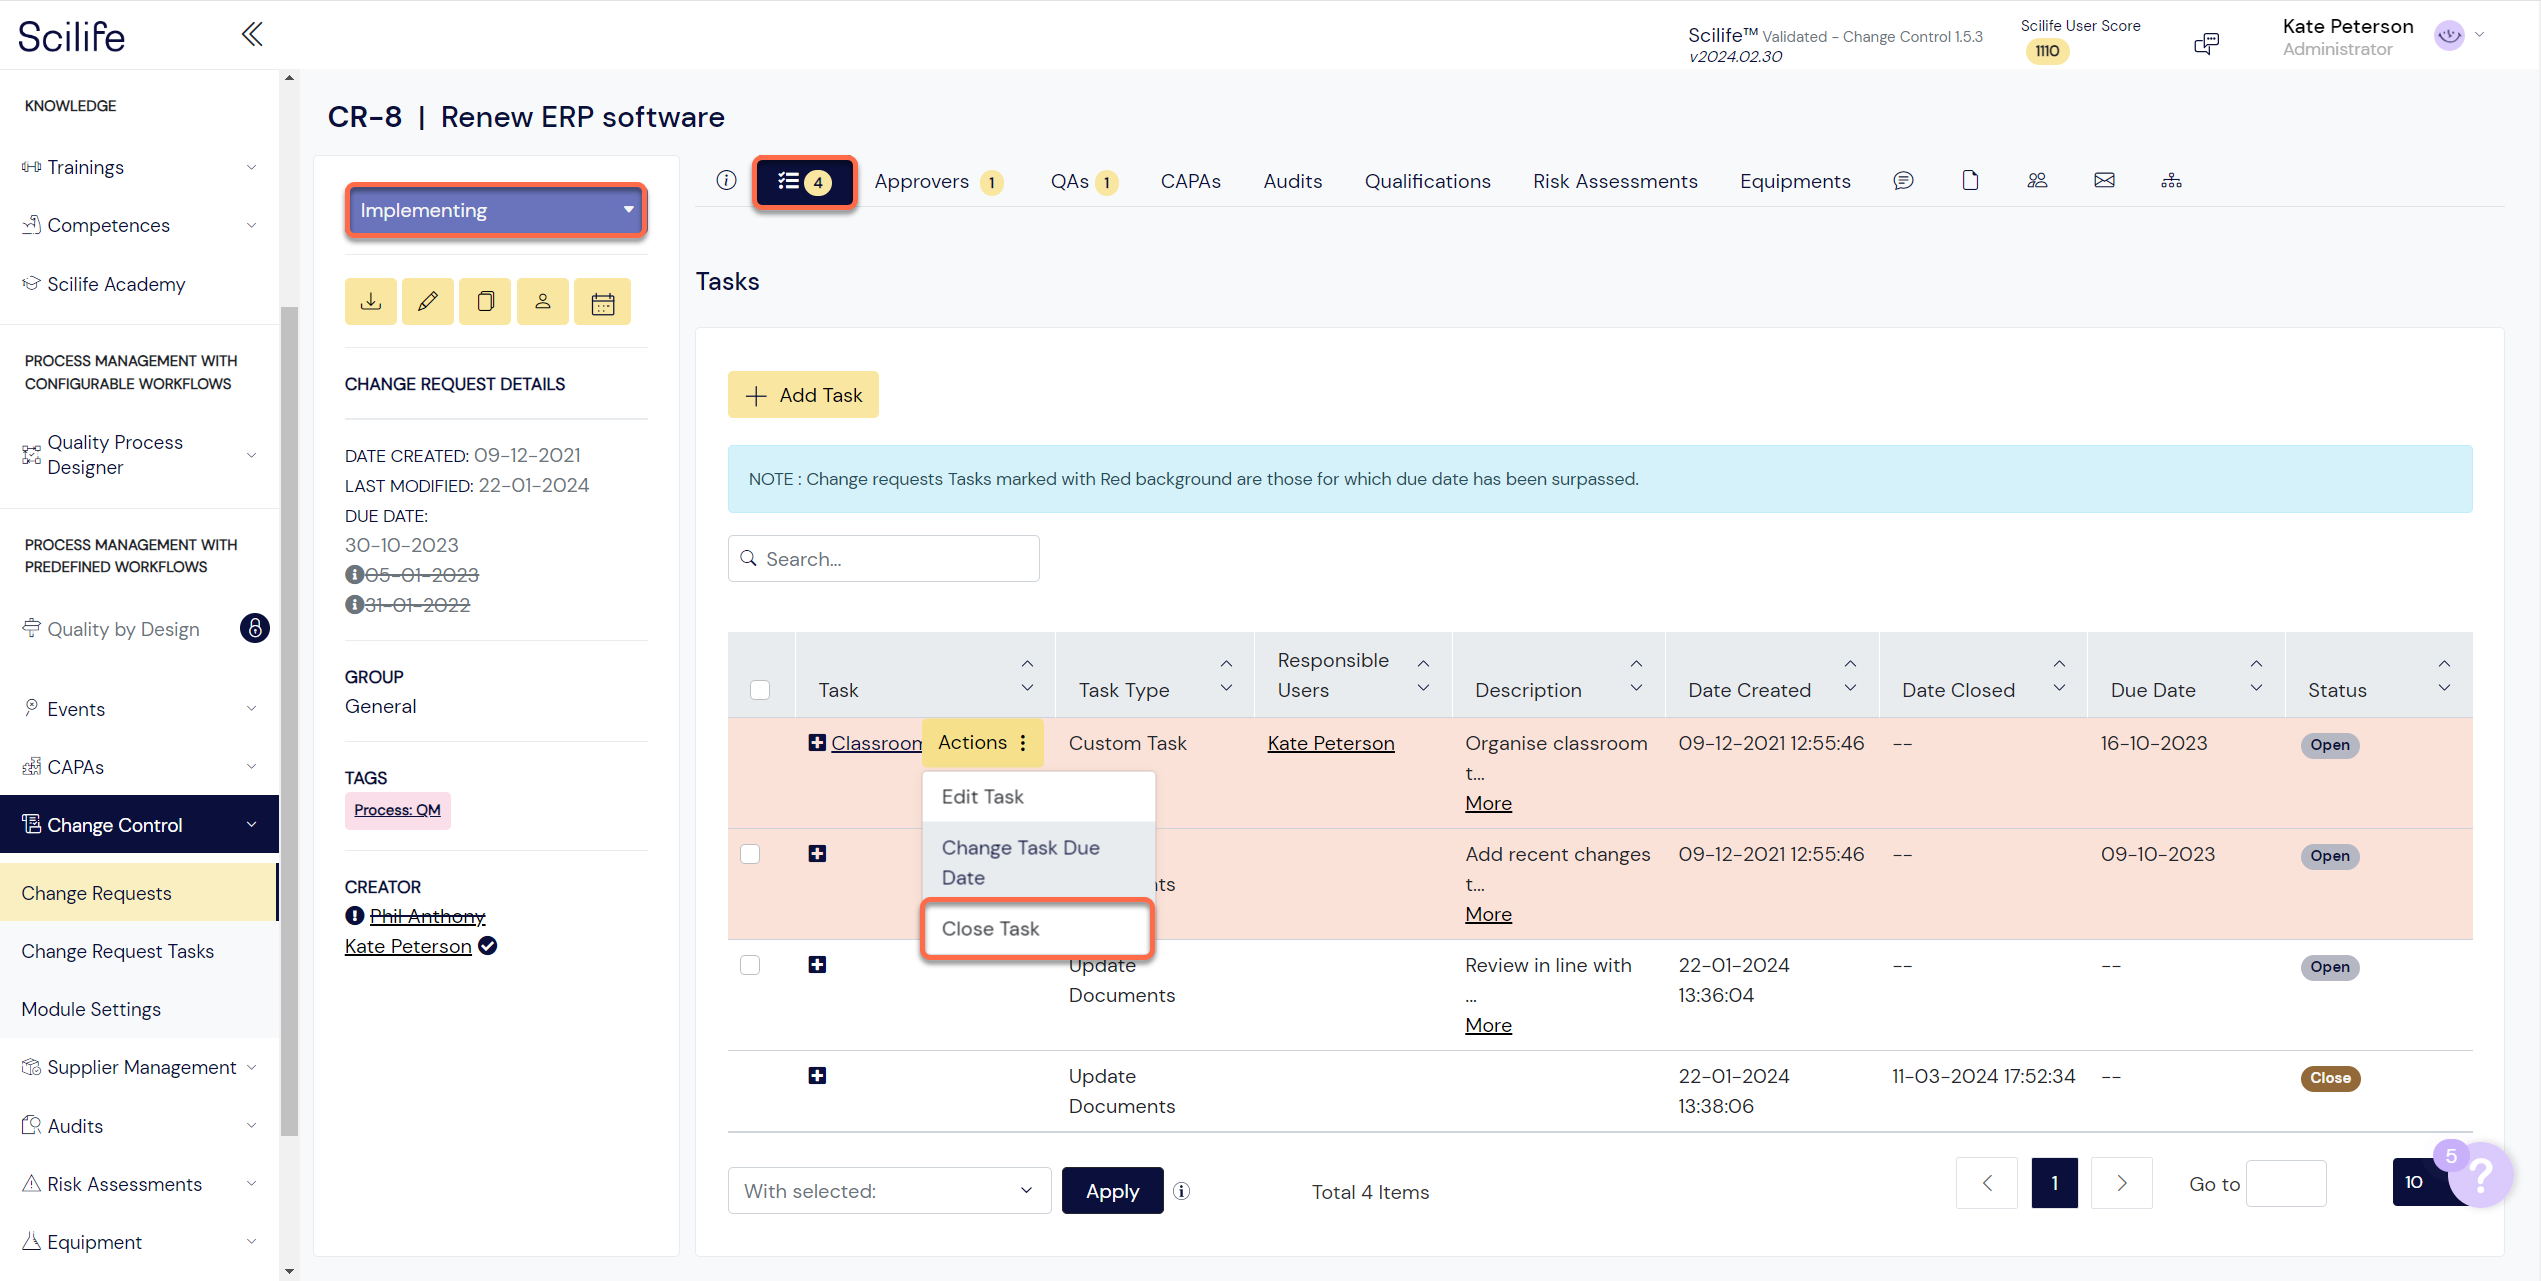Switch to the Risk Assessments tab
Image resolution: width=2541 pixels, height=1281 pixels.
point(1615,181)
